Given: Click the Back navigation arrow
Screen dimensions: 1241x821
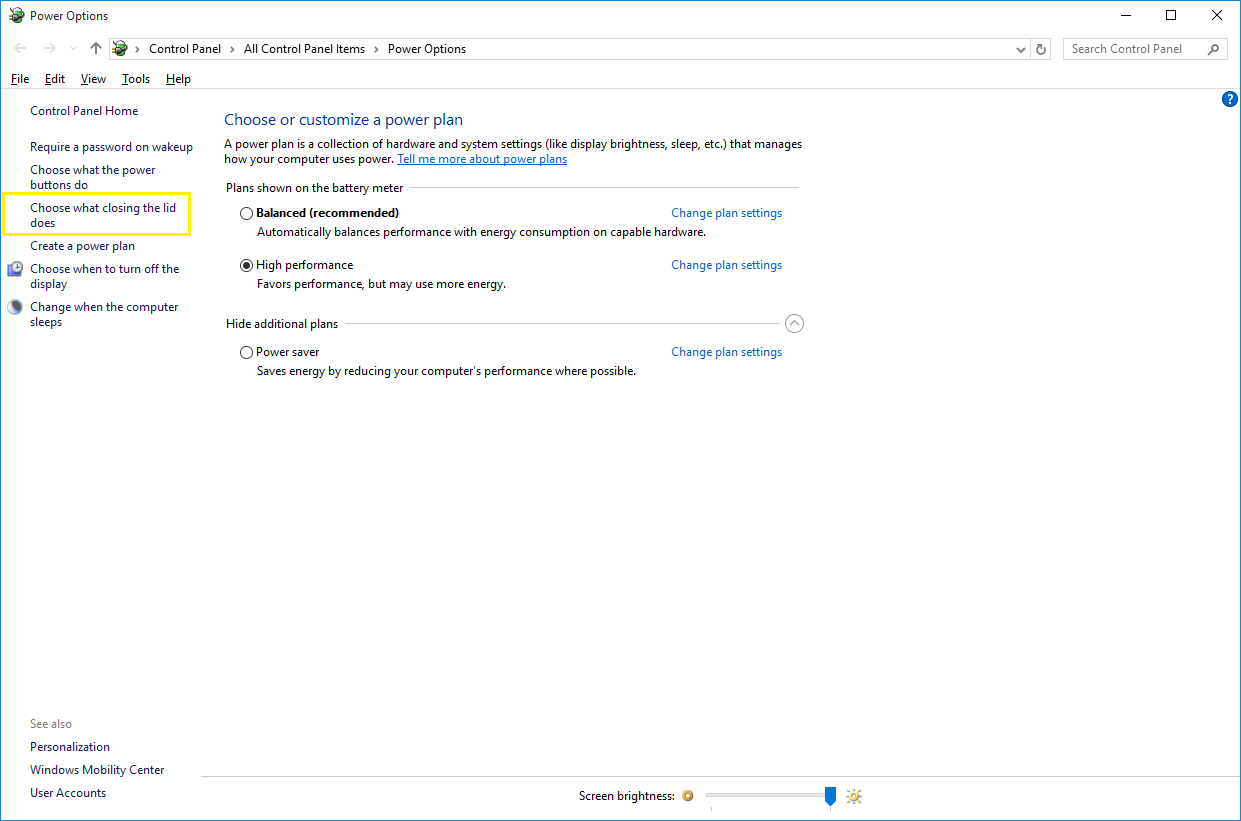Looking at the screenshot, I should click(21, 48).
